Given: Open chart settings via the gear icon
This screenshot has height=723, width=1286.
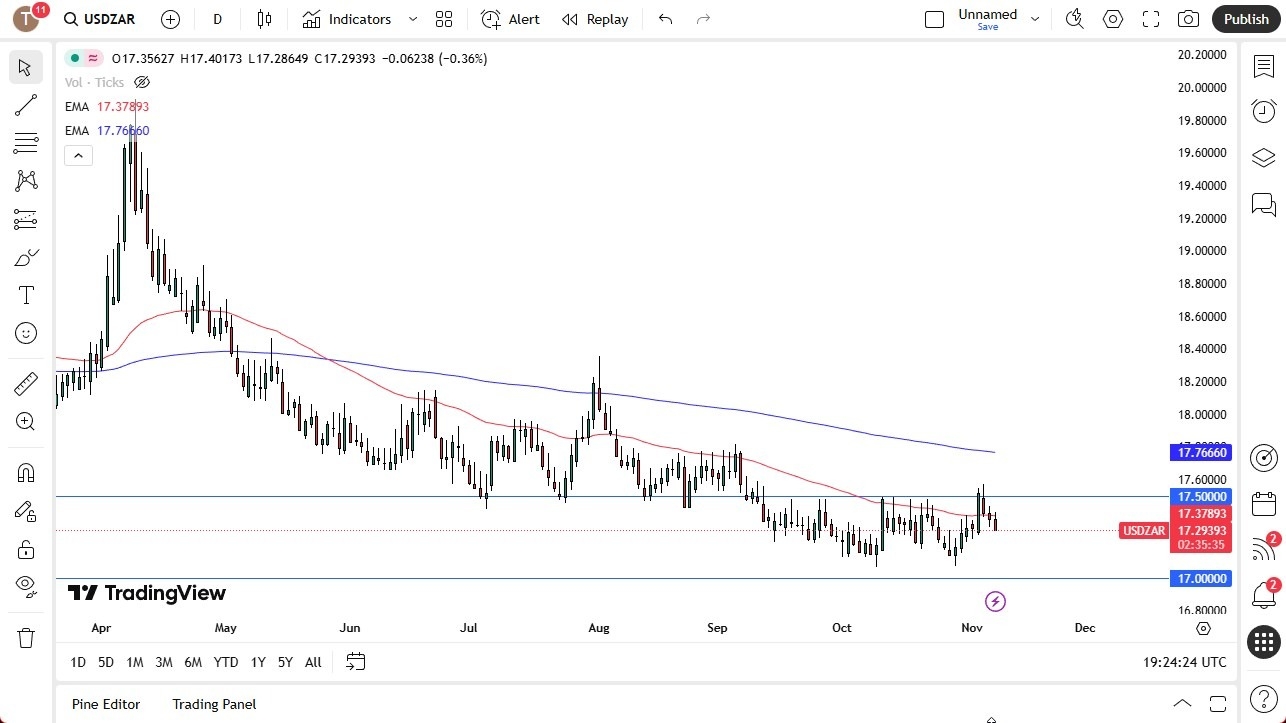Looking at the screenshot, I should click(x=1112, y=18).
